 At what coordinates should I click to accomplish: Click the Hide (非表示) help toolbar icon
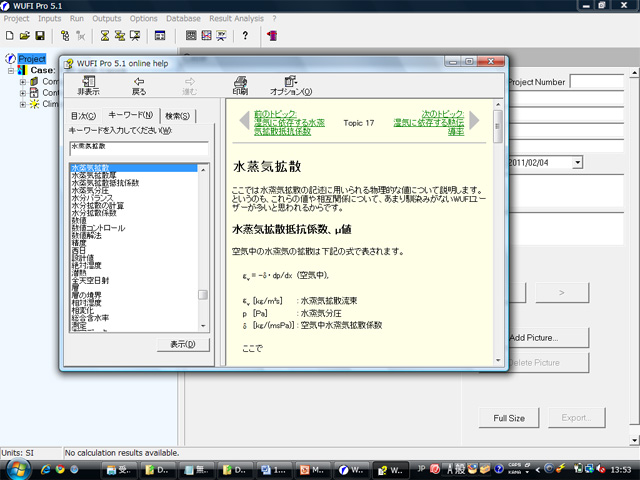88,85
